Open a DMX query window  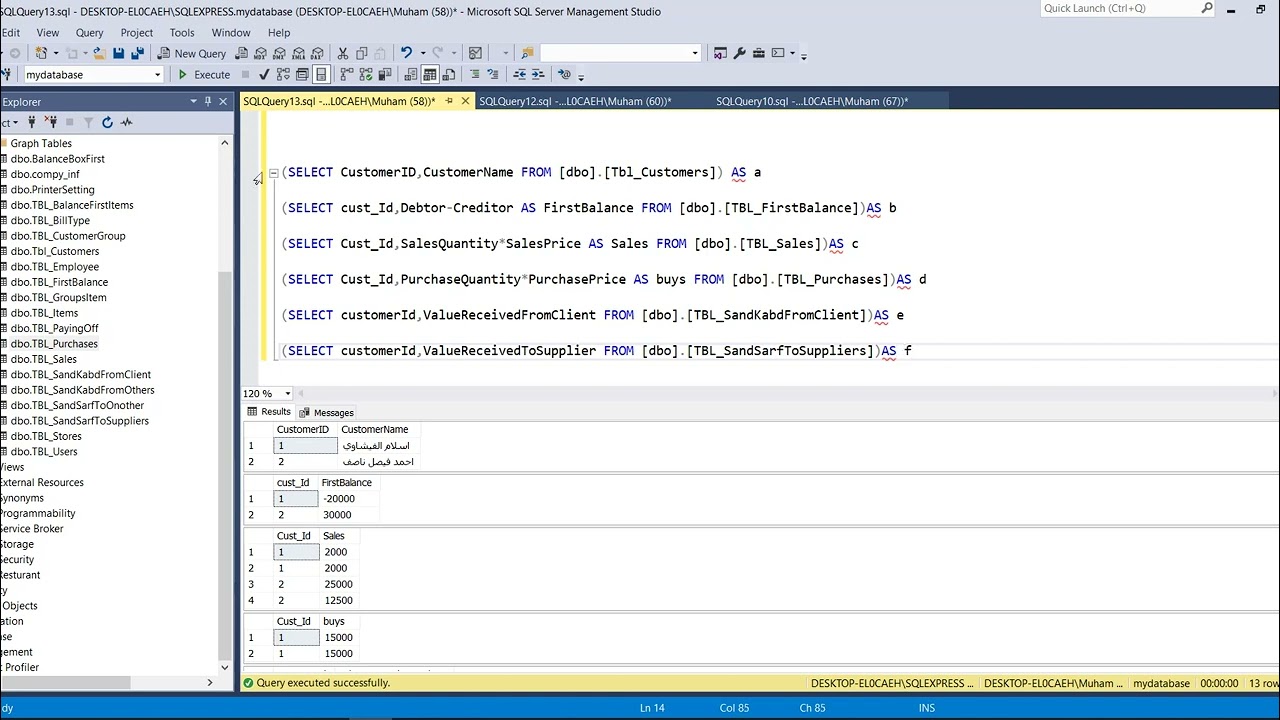(x=279, y=53)
